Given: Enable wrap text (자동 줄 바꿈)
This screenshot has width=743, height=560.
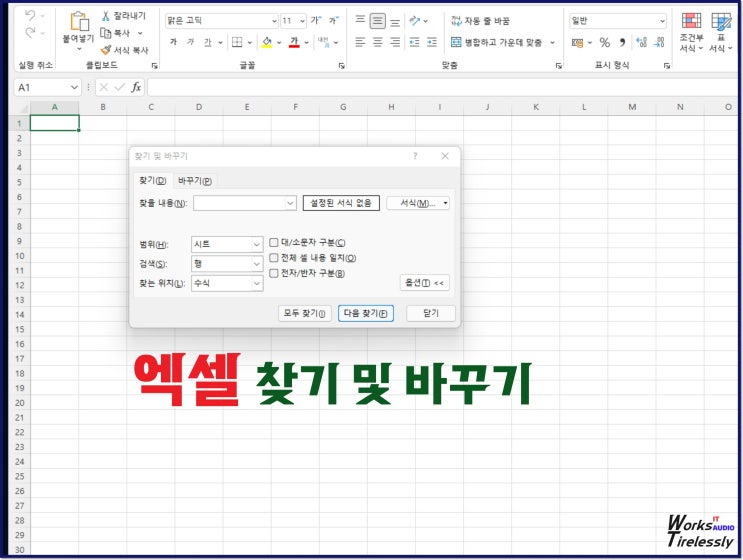Looking at the screenshot, I should (480, 21).
